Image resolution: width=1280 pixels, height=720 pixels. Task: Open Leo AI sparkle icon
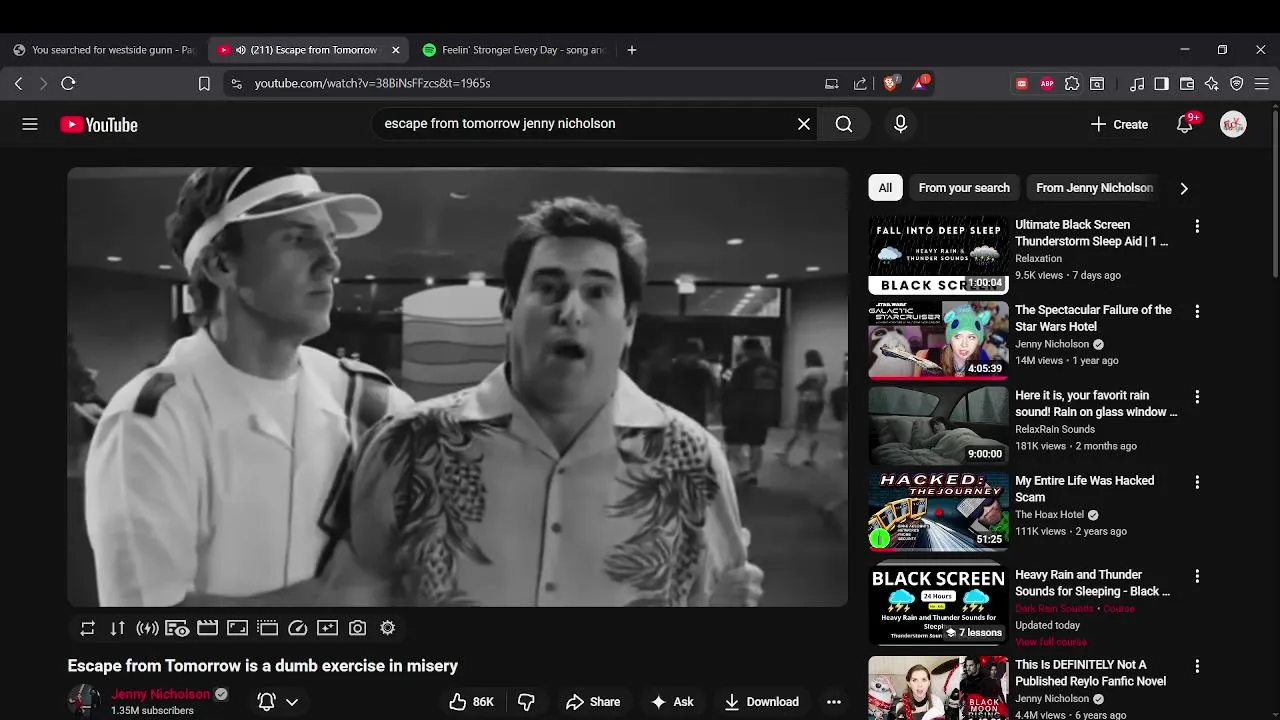[x=1212, y=84]
